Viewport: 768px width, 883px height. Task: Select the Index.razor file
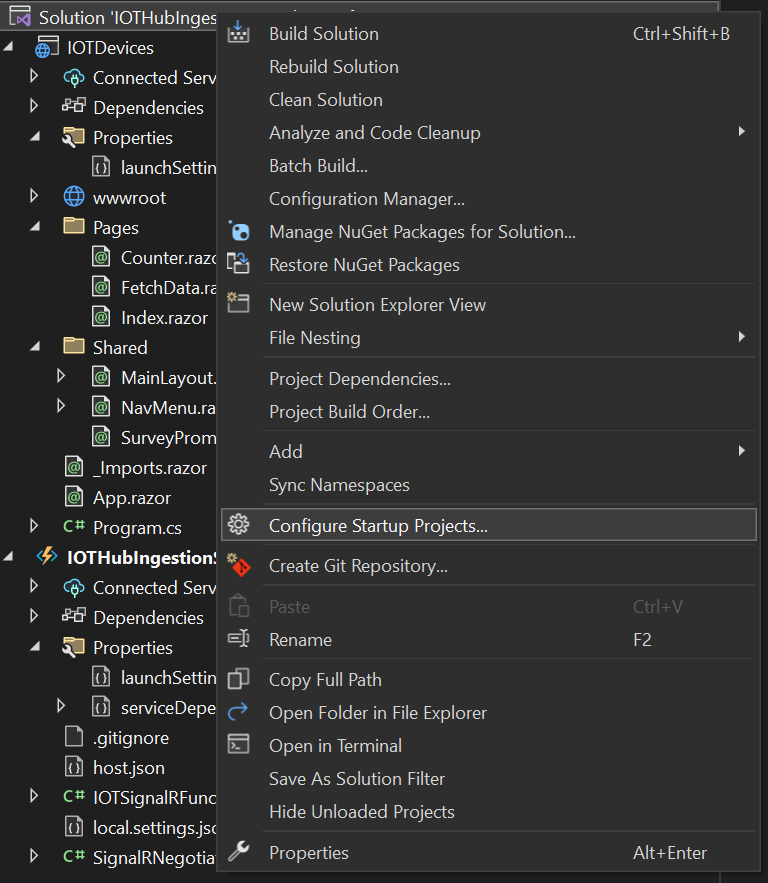[x=164, y=318]
